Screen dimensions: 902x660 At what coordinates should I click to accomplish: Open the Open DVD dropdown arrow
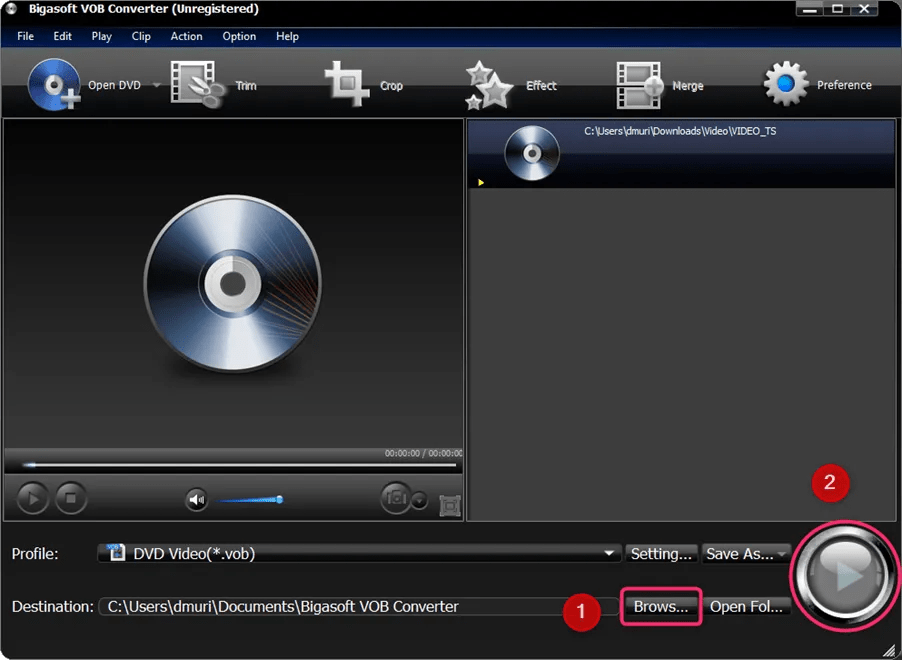click(156, 85)
